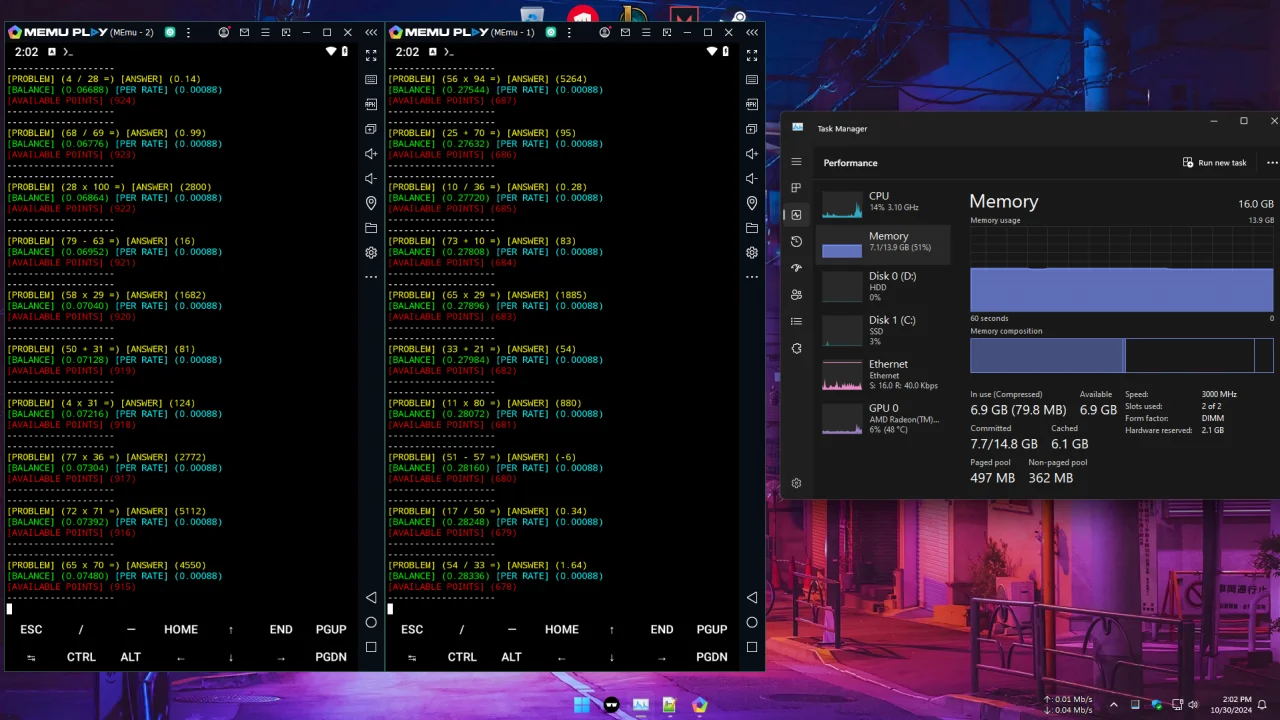
Task: Tap CTRL key in MEmu-2 terminal
Action: tap(81, 657)
